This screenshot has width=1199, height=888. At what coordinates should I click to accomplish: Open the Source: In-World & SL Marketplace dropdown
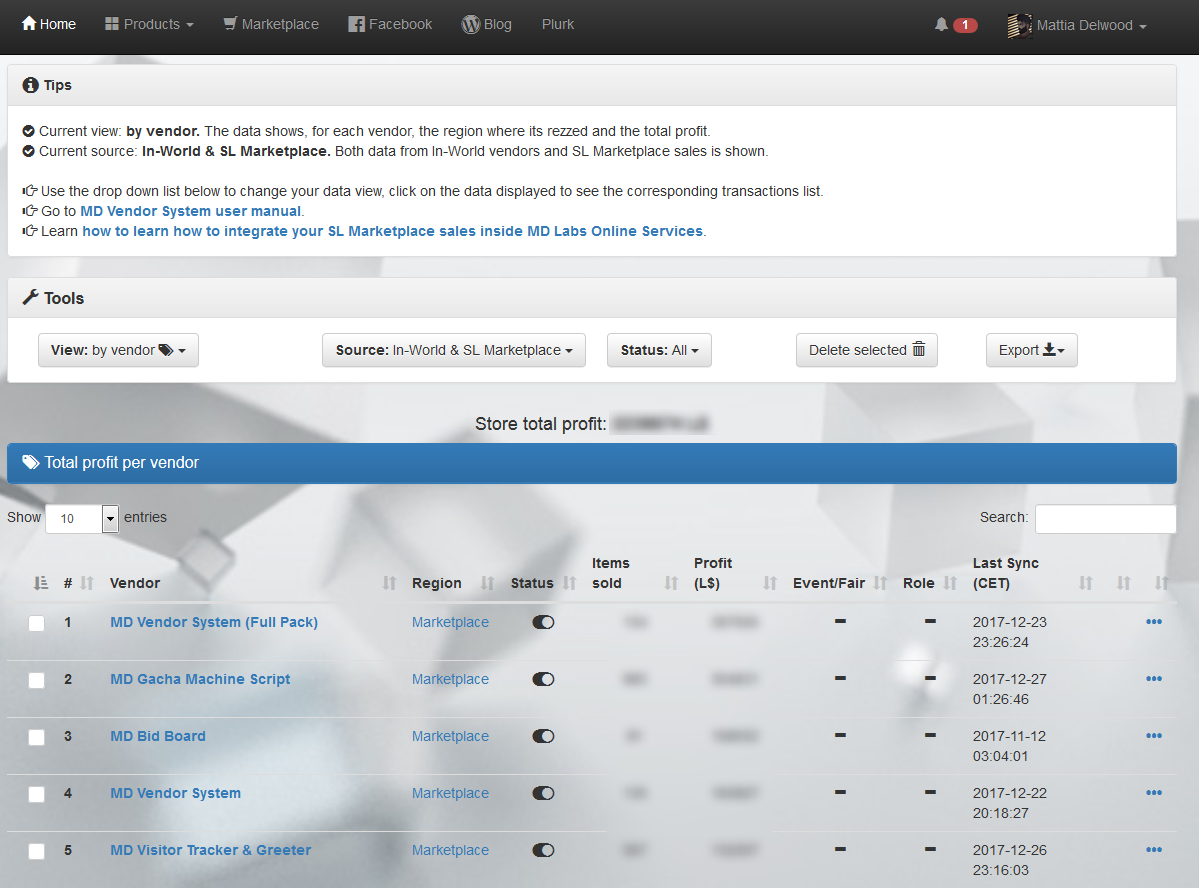point(454,350)
